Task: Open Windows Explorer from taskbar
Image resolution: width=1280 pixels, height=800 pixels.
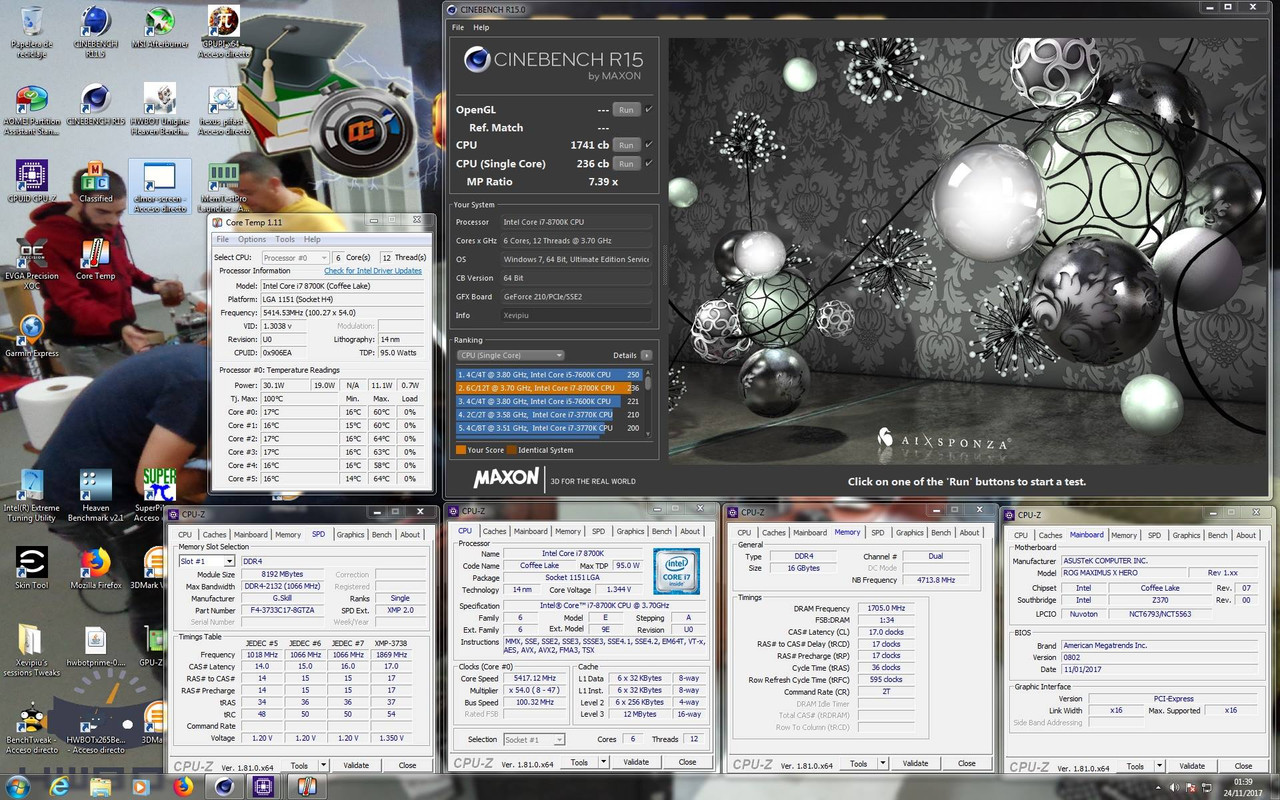Action: pyautogui.click(x=101, y=786)
